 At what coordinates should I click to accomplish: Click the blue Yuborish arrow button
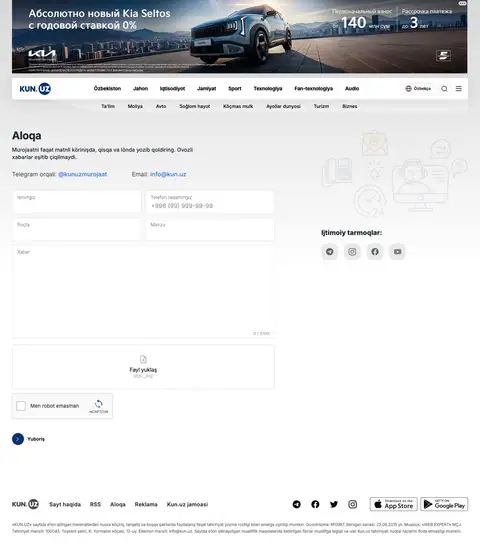pos(18,439)
